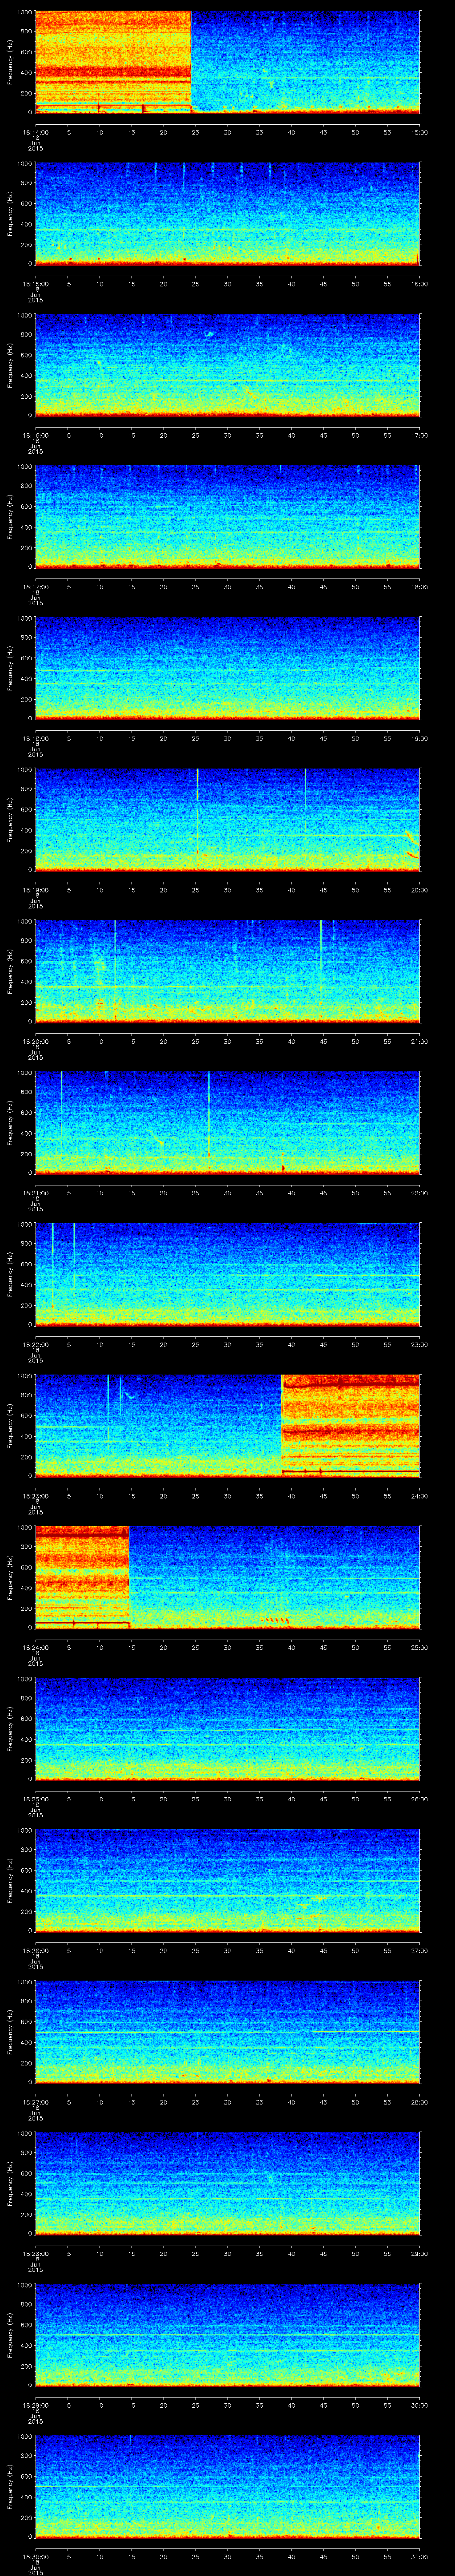Choose the spectrogram panel starting at 18:25:00
This screenshot has width=455, height=2576.
click(x=227, y=1728)
